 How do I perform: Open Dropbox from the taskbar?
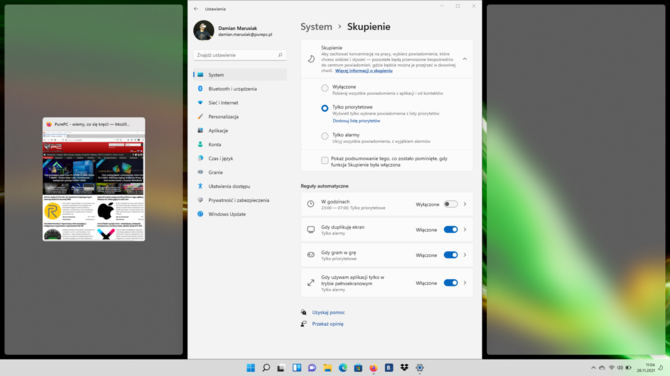pyautogui.click(x=404, y=368)
